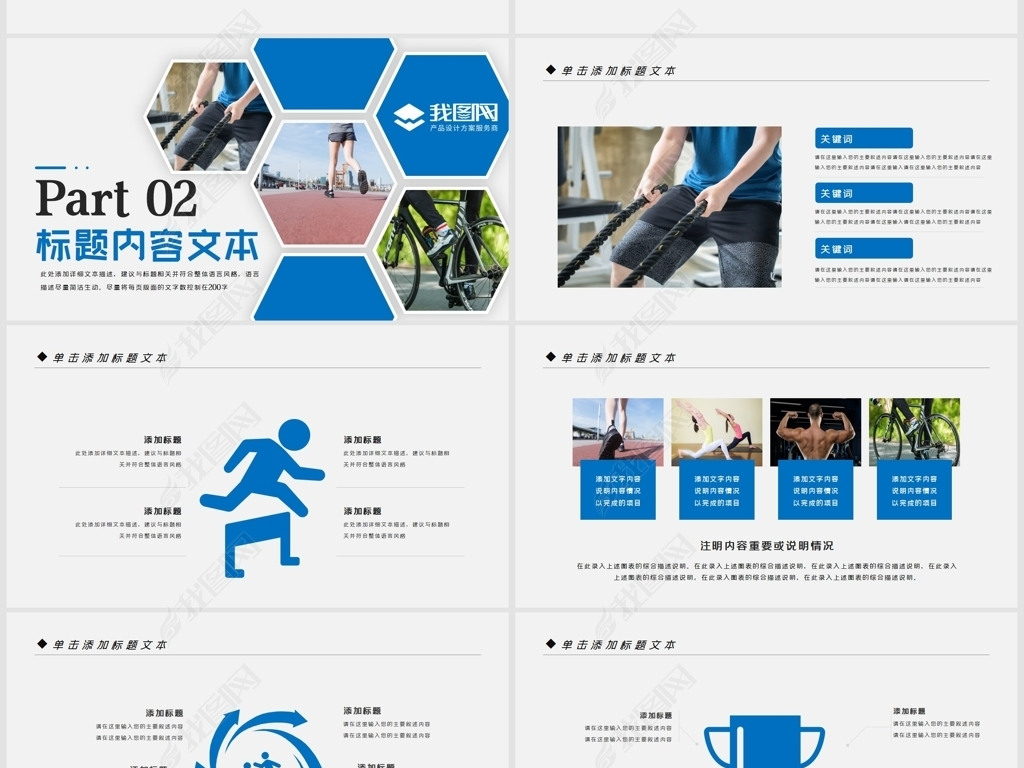Screen dimensions: 1024x768
Task: Select the "注明内容重要或说明情况" heading
Action: (767, 546)
